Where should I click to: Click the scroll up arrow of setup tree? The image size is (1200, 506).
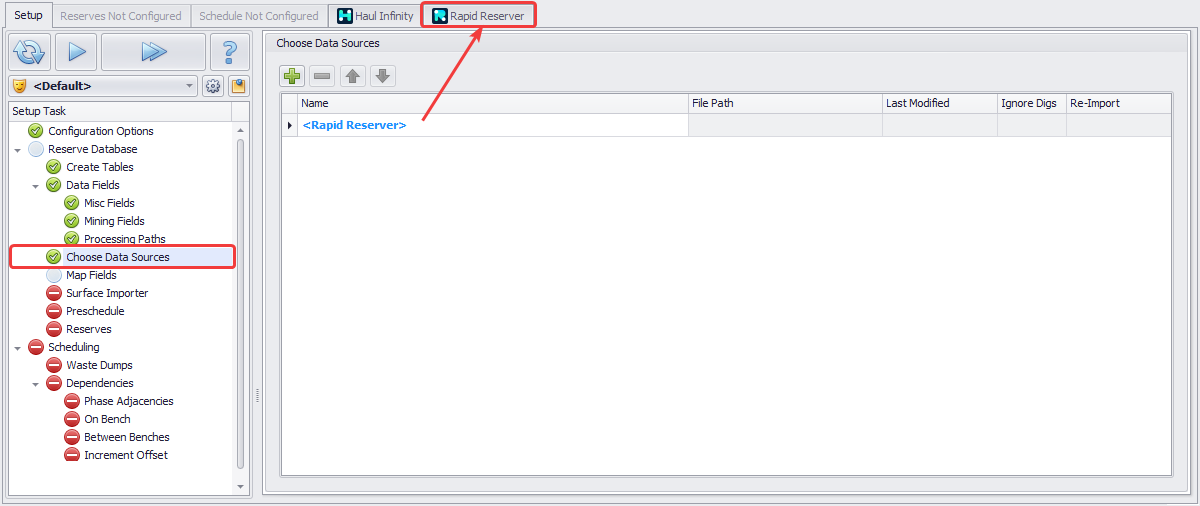[240, 130]
